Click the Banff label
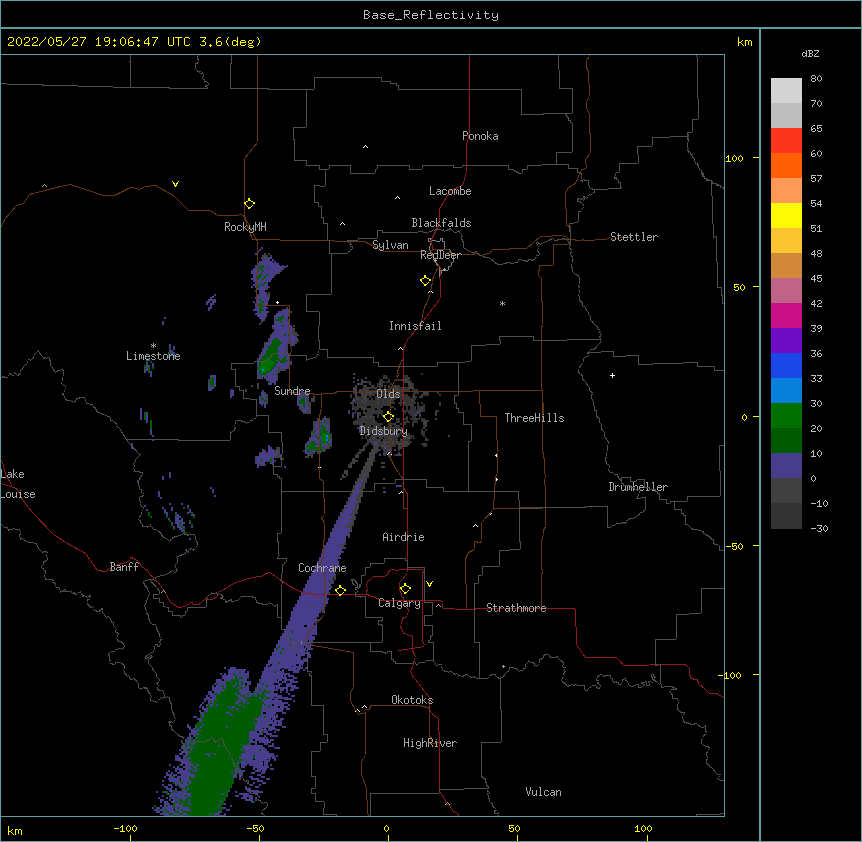The image size is (862, 842). [x=124, y=567]
